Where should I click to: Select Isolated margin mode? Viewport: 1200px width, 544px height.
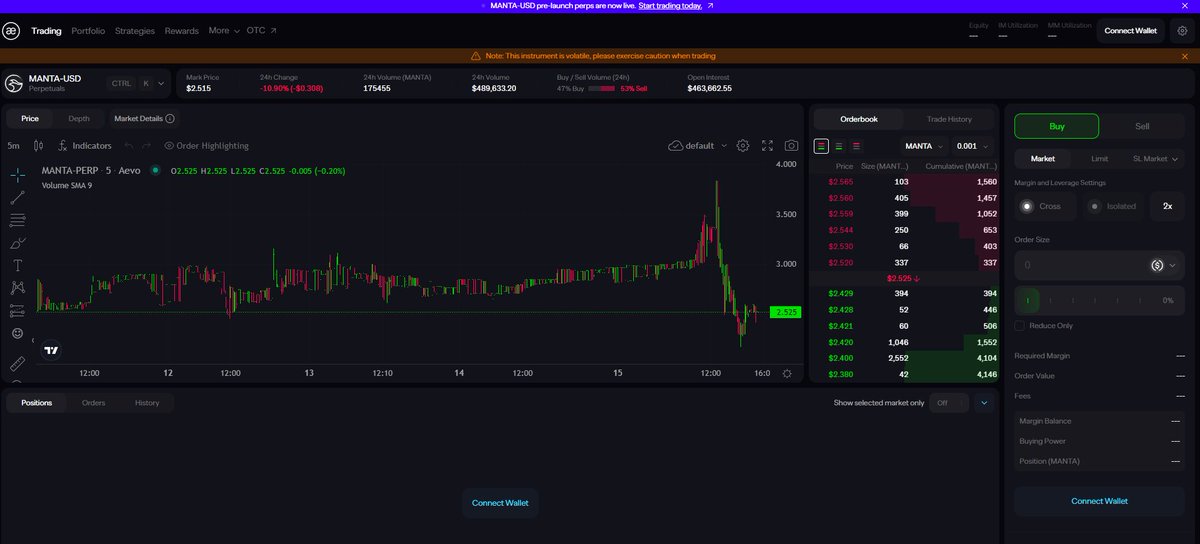(1114, 206)
